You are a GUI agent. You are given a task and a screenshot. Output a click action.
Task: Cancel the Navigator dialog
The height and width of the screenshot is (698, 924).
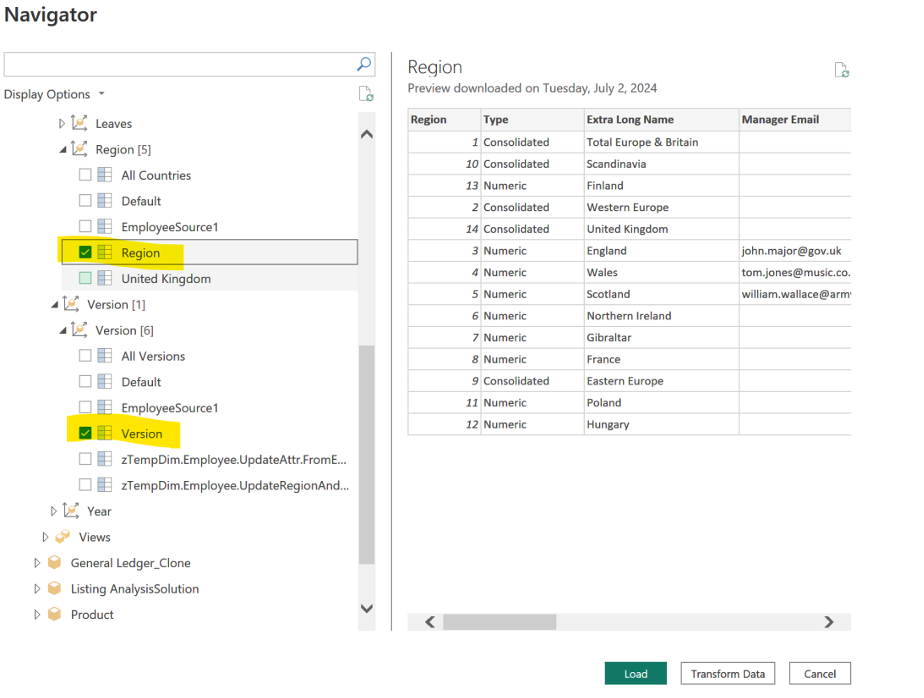820,673
